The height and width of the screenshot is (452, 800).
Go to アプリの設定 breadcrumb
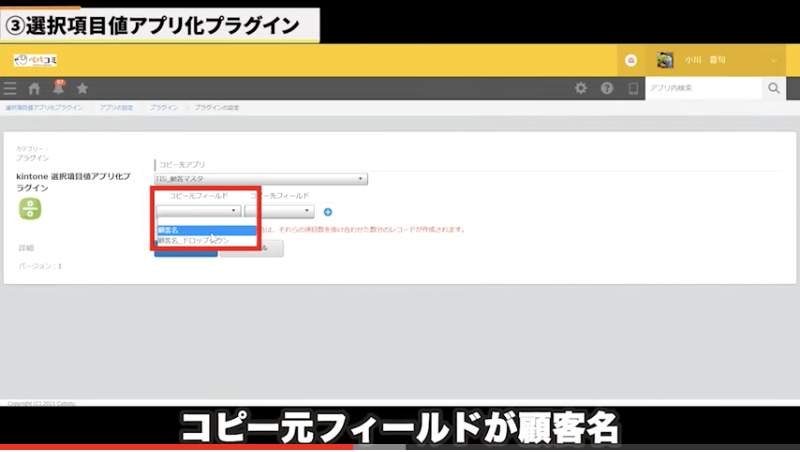118,106
